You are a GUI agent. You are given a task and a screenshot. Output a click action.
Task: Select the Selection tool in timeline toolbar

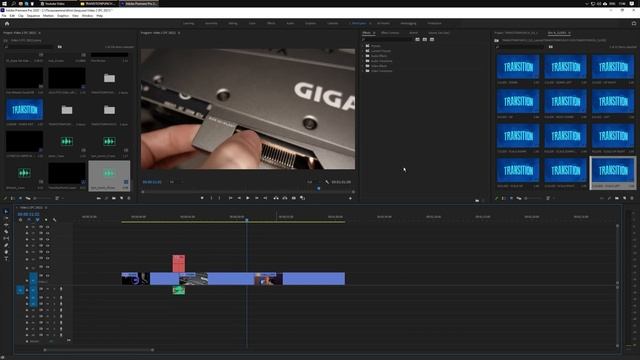(x=6, y=212)
